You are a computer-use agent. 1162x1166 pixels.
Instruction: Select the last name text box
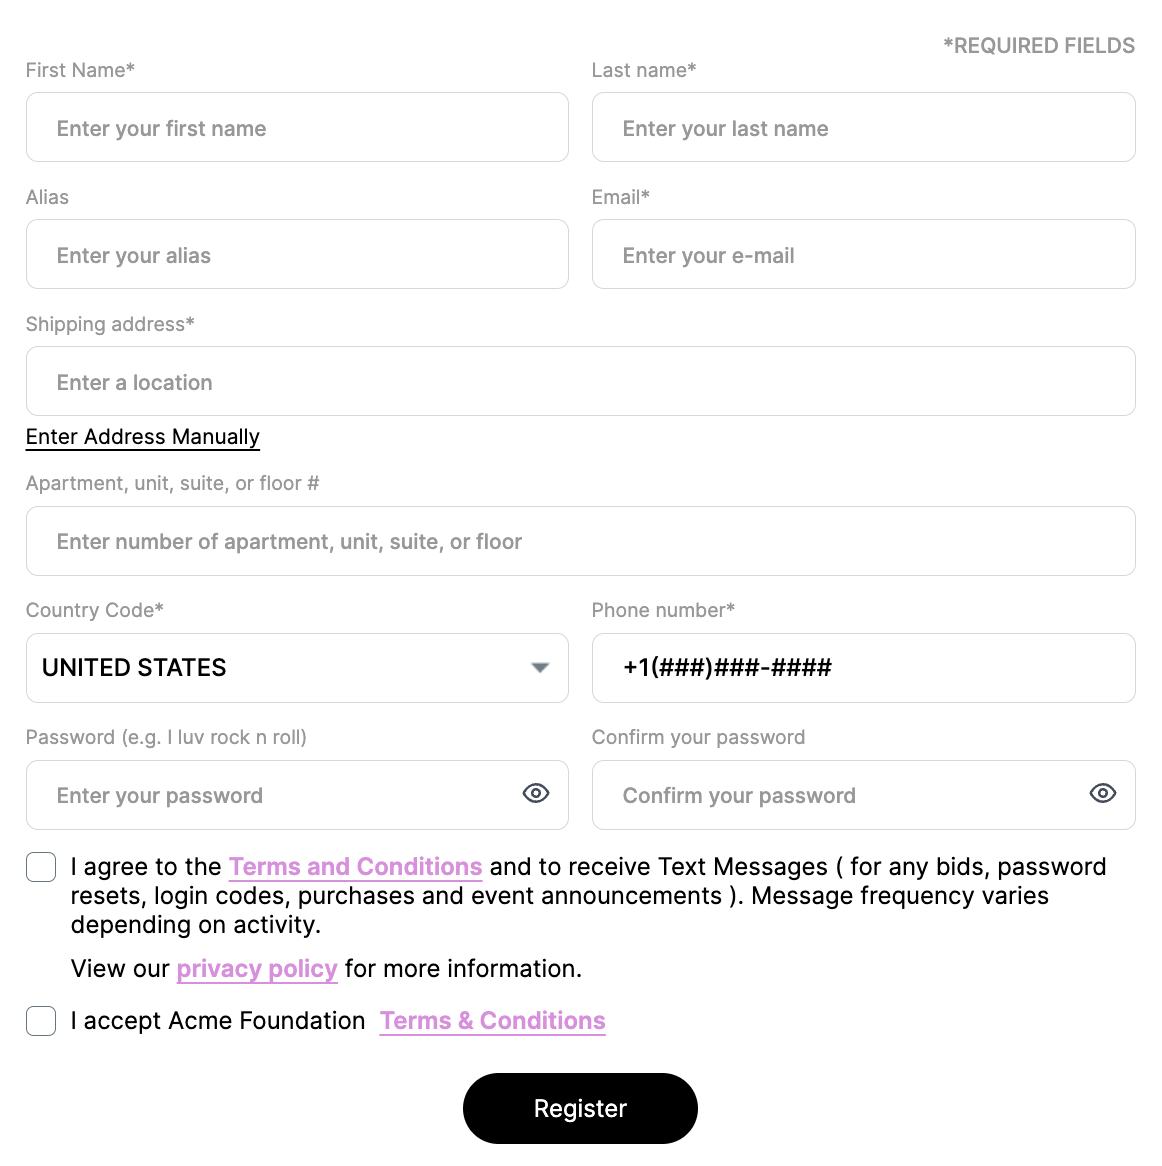click(863, 127)
